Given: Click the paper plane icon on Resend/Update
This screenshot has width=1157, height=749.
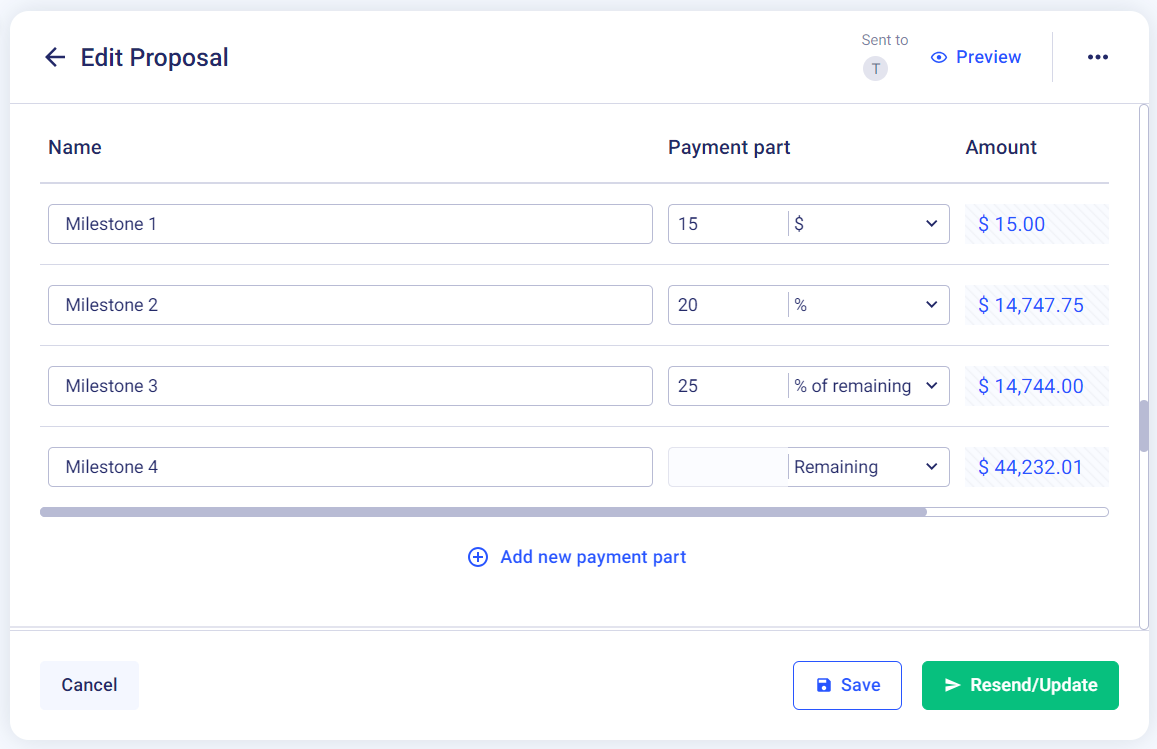Looking at the screenshot, I should [x=953, y=686].
